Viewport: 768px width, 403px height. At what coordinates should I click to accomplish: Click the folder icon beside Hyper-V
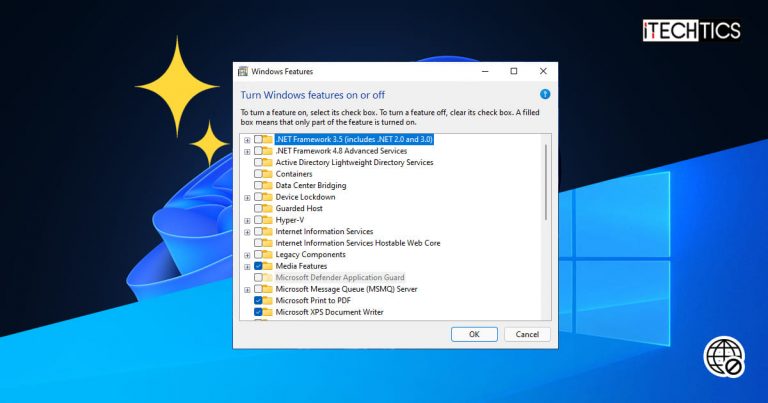(267, 220)
